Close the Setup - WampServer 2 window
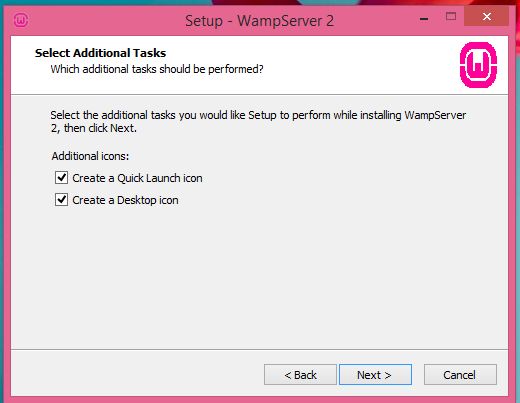The height and width of the screenshot is (403, 520). tap(487, 17)
